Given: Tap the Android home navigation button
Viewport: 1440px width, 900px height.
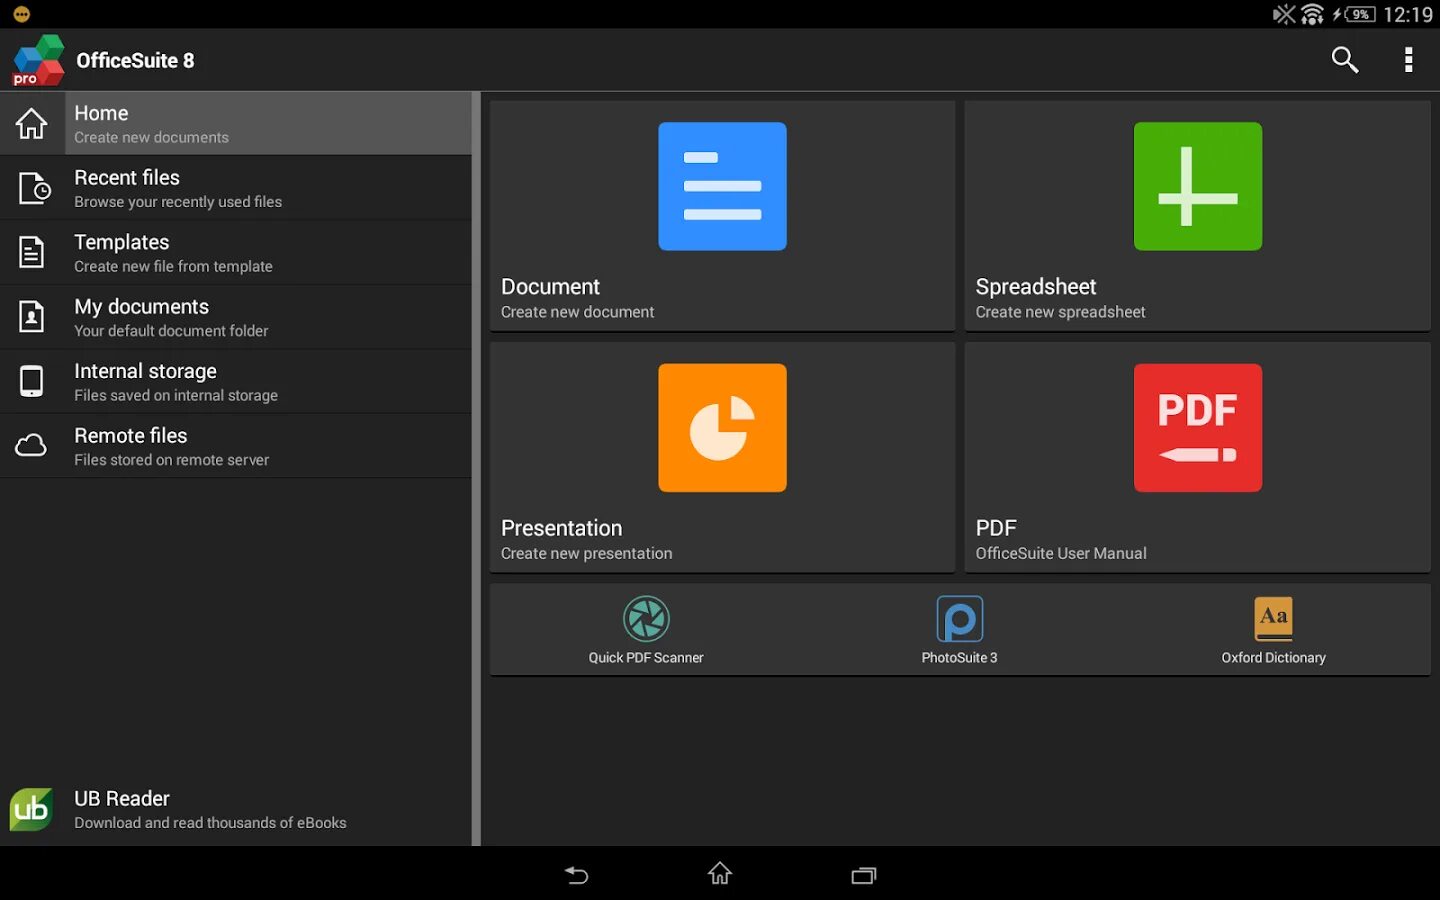Looking at the screenshot, I should 719,874.
